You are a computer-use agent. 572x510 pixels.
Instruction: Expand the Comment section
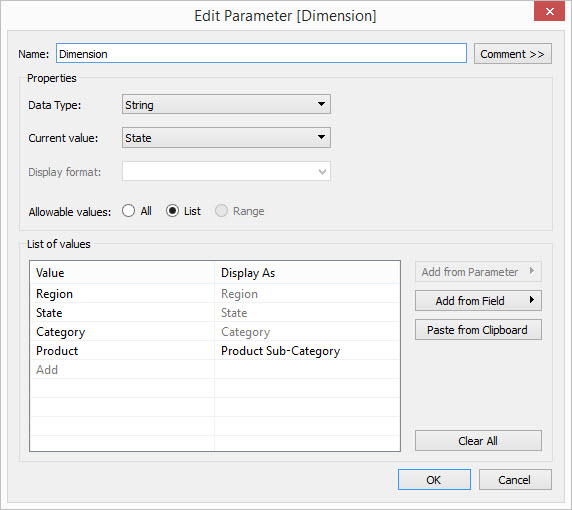[513, 54]
